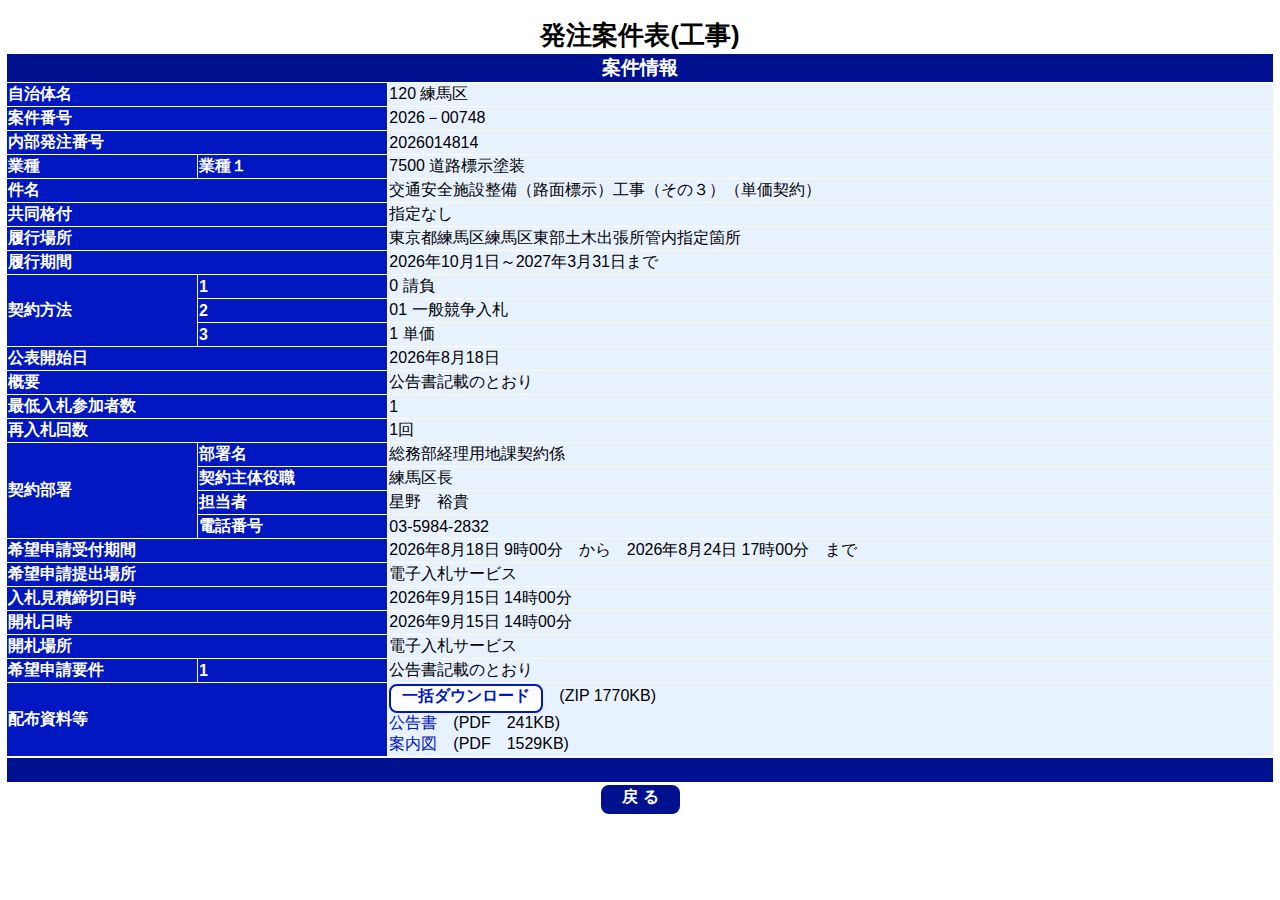Click the (PDF 241KB) size text

[x=507, y=722]
